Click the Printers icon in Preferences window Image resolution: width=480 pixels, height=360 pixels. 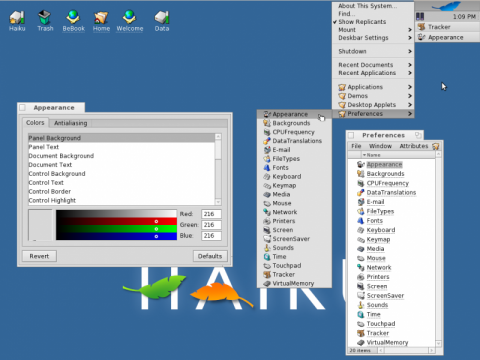point(361,277)
